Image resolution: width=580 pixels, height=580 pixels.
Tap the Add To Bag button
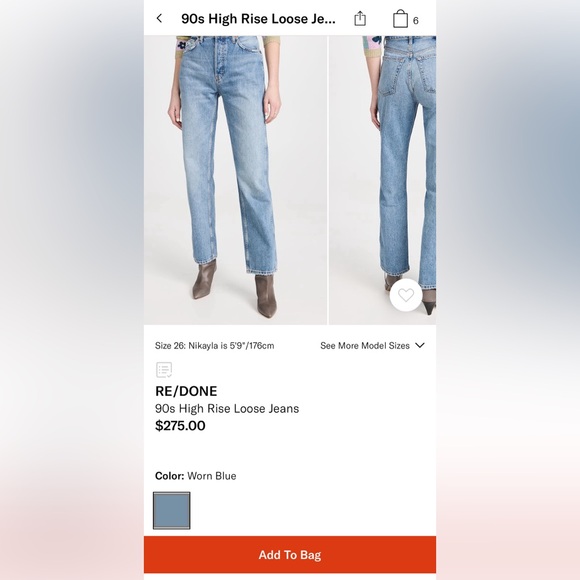coord(290,554)
